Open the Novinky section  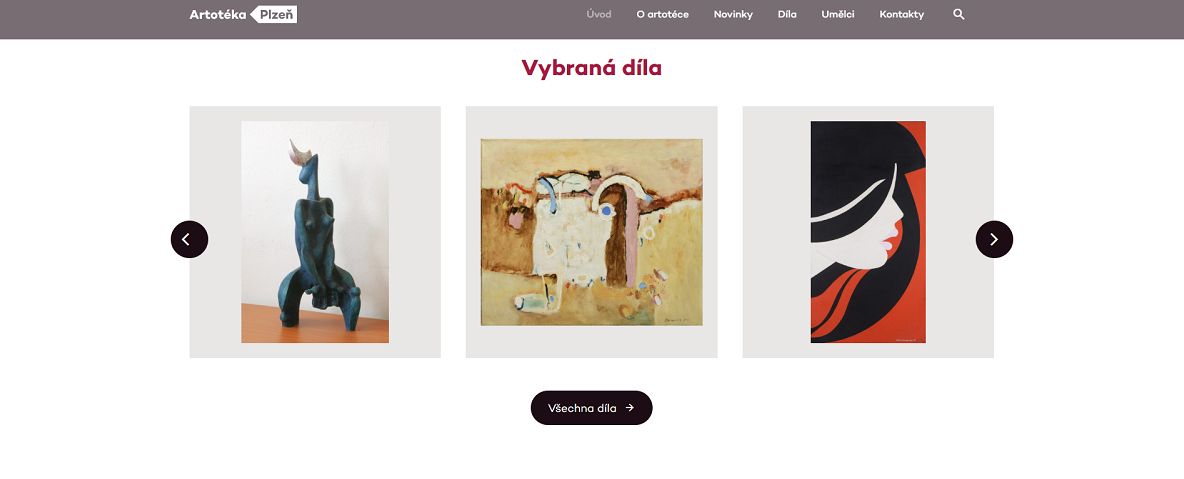(733, 14)
